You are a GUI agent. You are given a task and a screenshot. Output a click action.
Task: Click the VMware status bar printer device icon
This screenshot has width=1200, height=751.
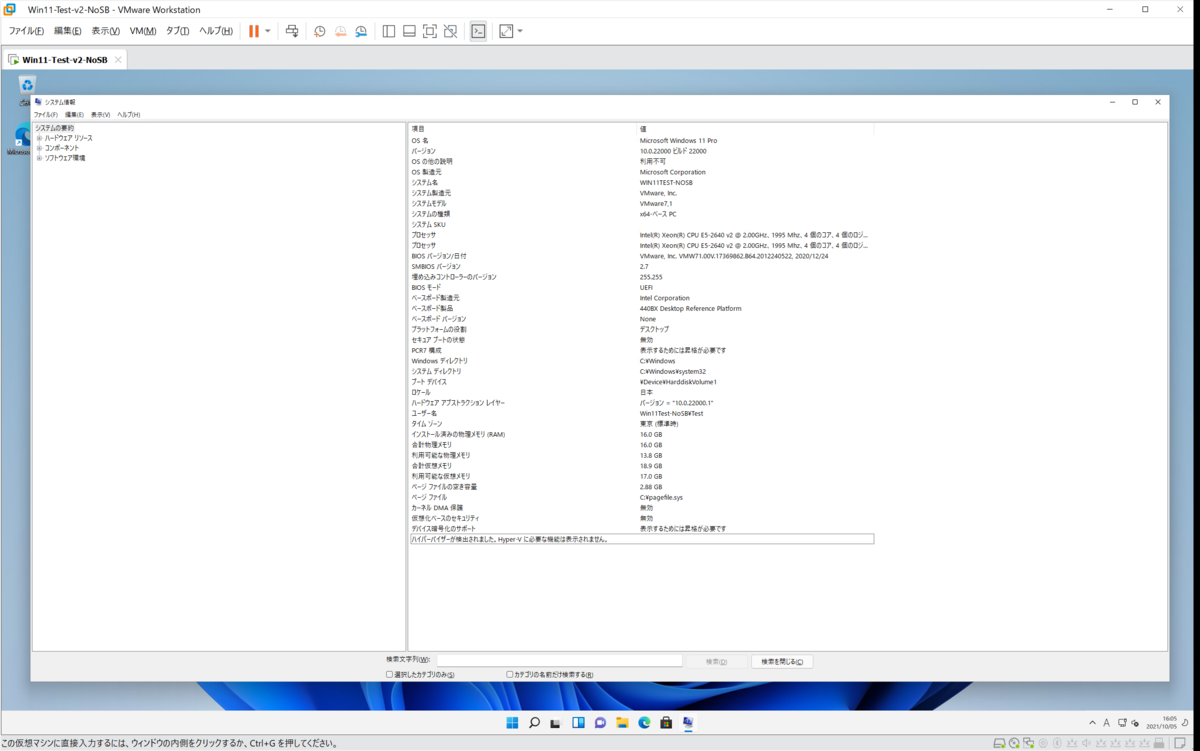tap(1159, 743)
